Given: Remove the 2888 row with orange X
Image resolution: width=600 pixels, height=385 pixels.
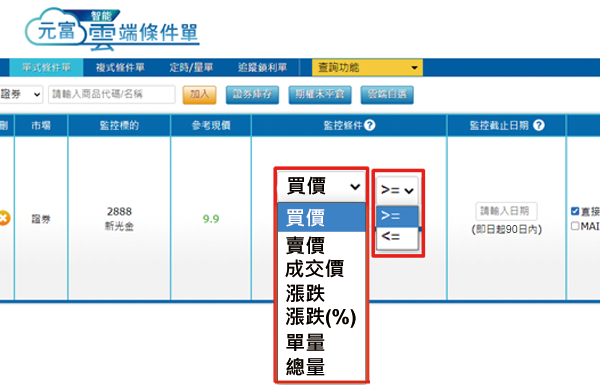Looking at the screenshot, I should 3,218.
